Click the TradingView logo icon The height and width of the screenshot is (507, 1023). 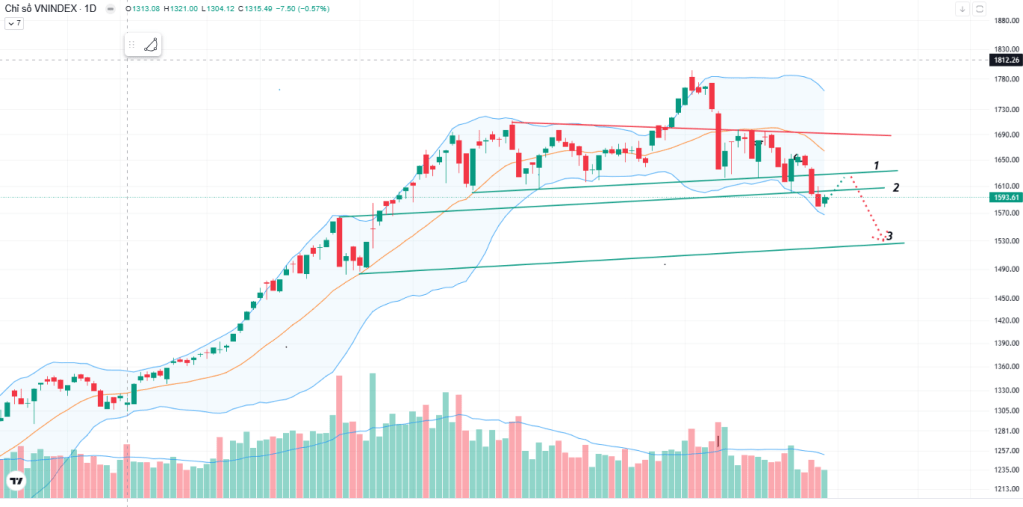pyautogui.click(x=15, y=482)
